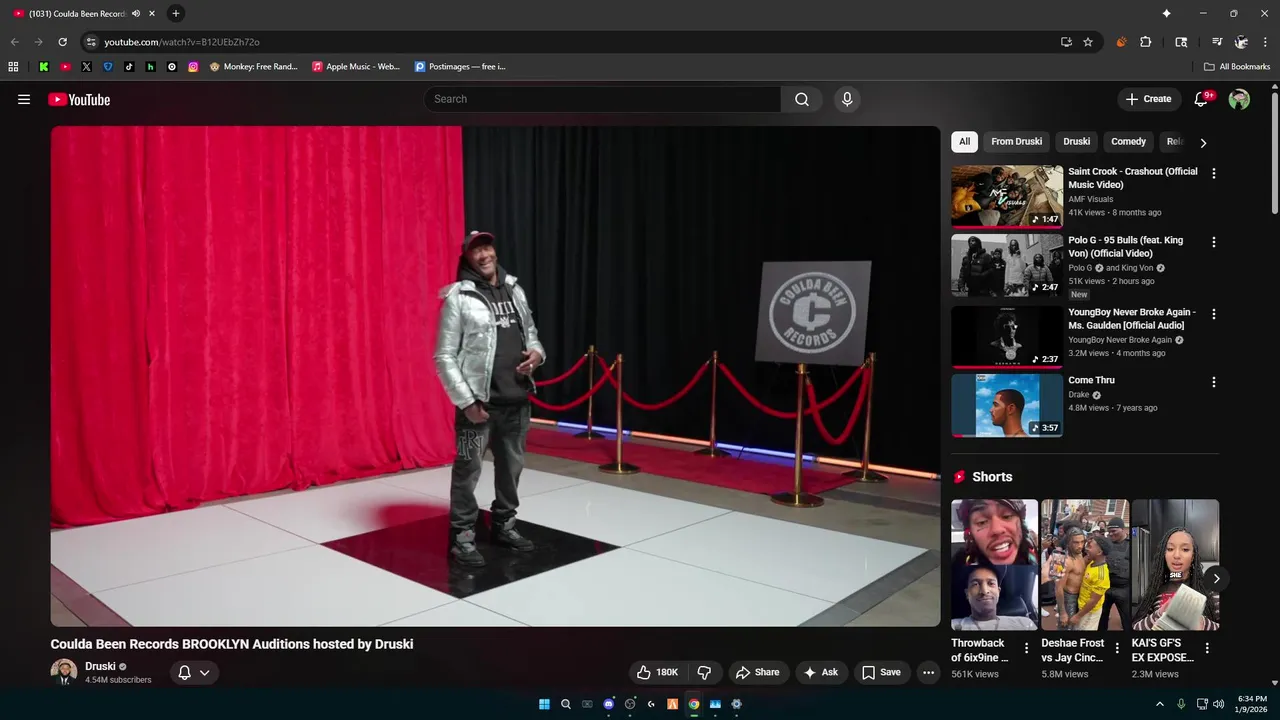Select the Druski filter chip
1280x720 pixels.
1076,141
